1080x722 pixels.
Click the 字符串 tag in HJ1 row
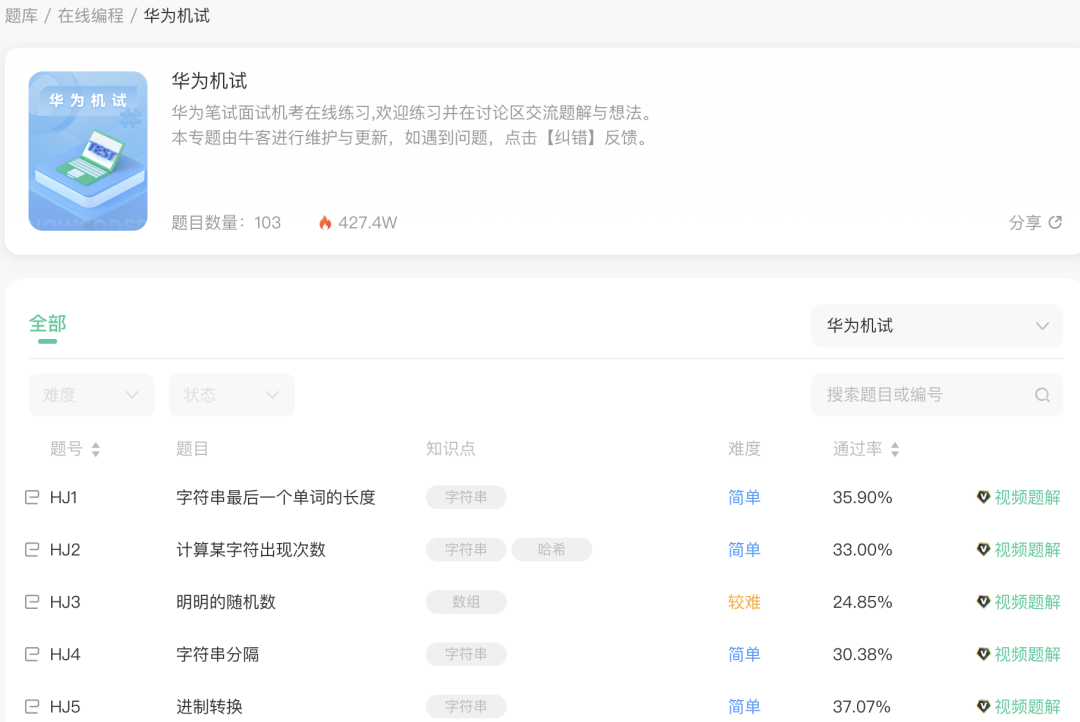466,497
